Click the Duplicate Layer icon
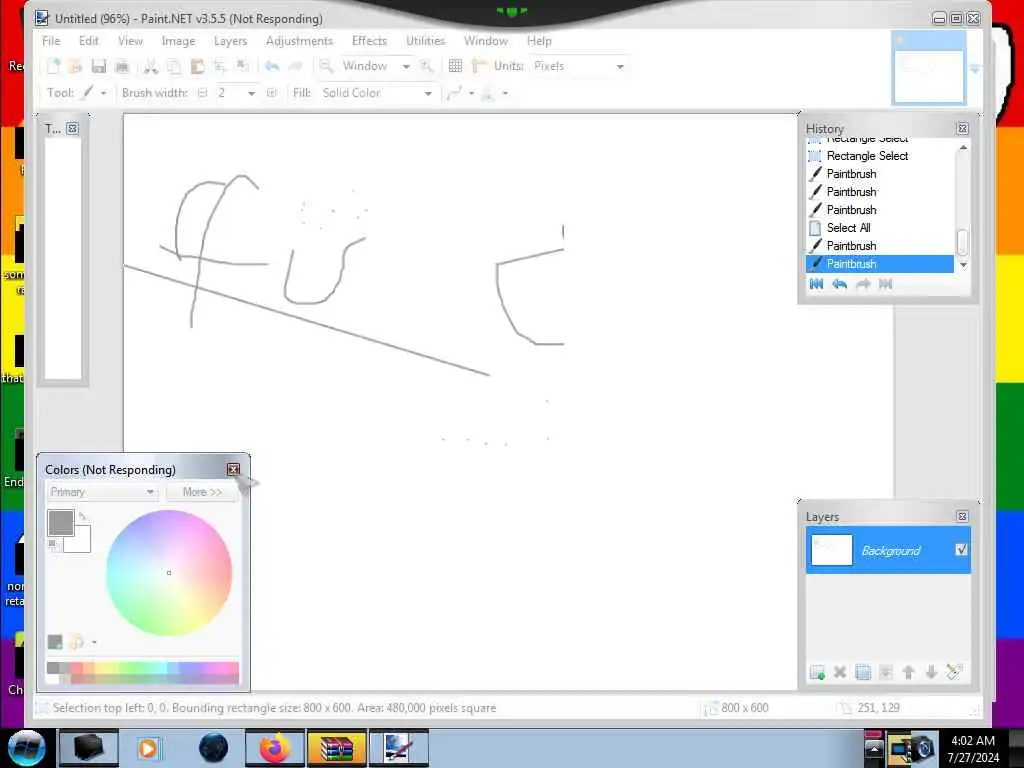 click(x=863, y=672)
